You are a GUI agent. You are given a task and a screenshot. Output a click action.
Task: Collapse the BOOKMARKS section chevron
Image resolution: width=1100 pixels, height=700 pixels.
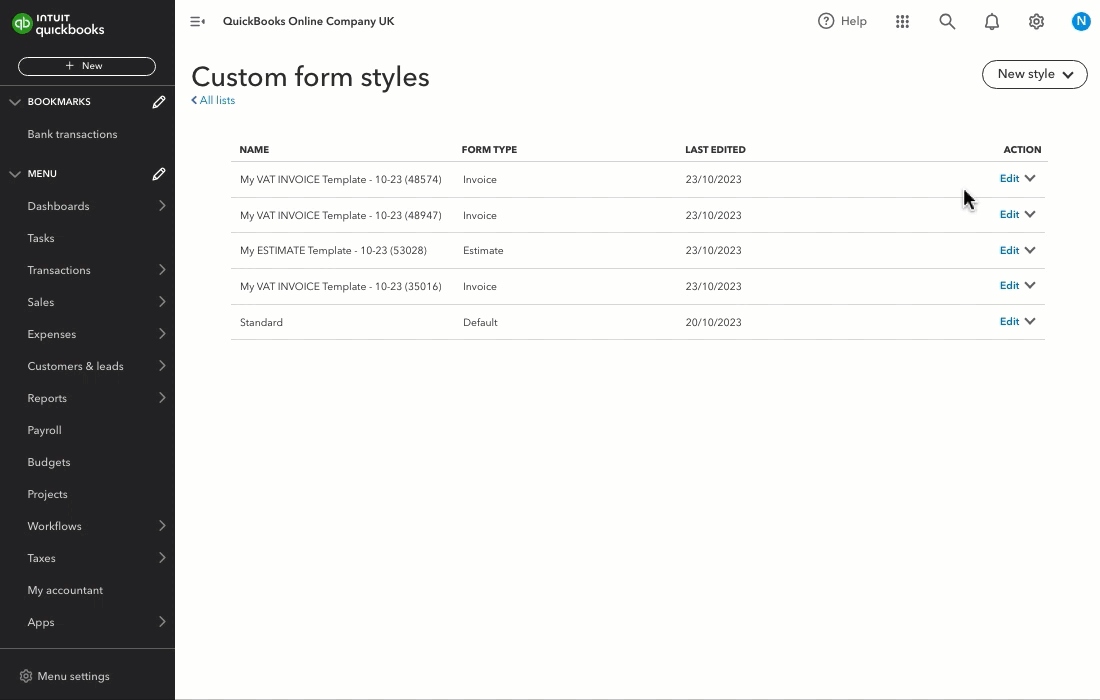[x=15, y=102]
